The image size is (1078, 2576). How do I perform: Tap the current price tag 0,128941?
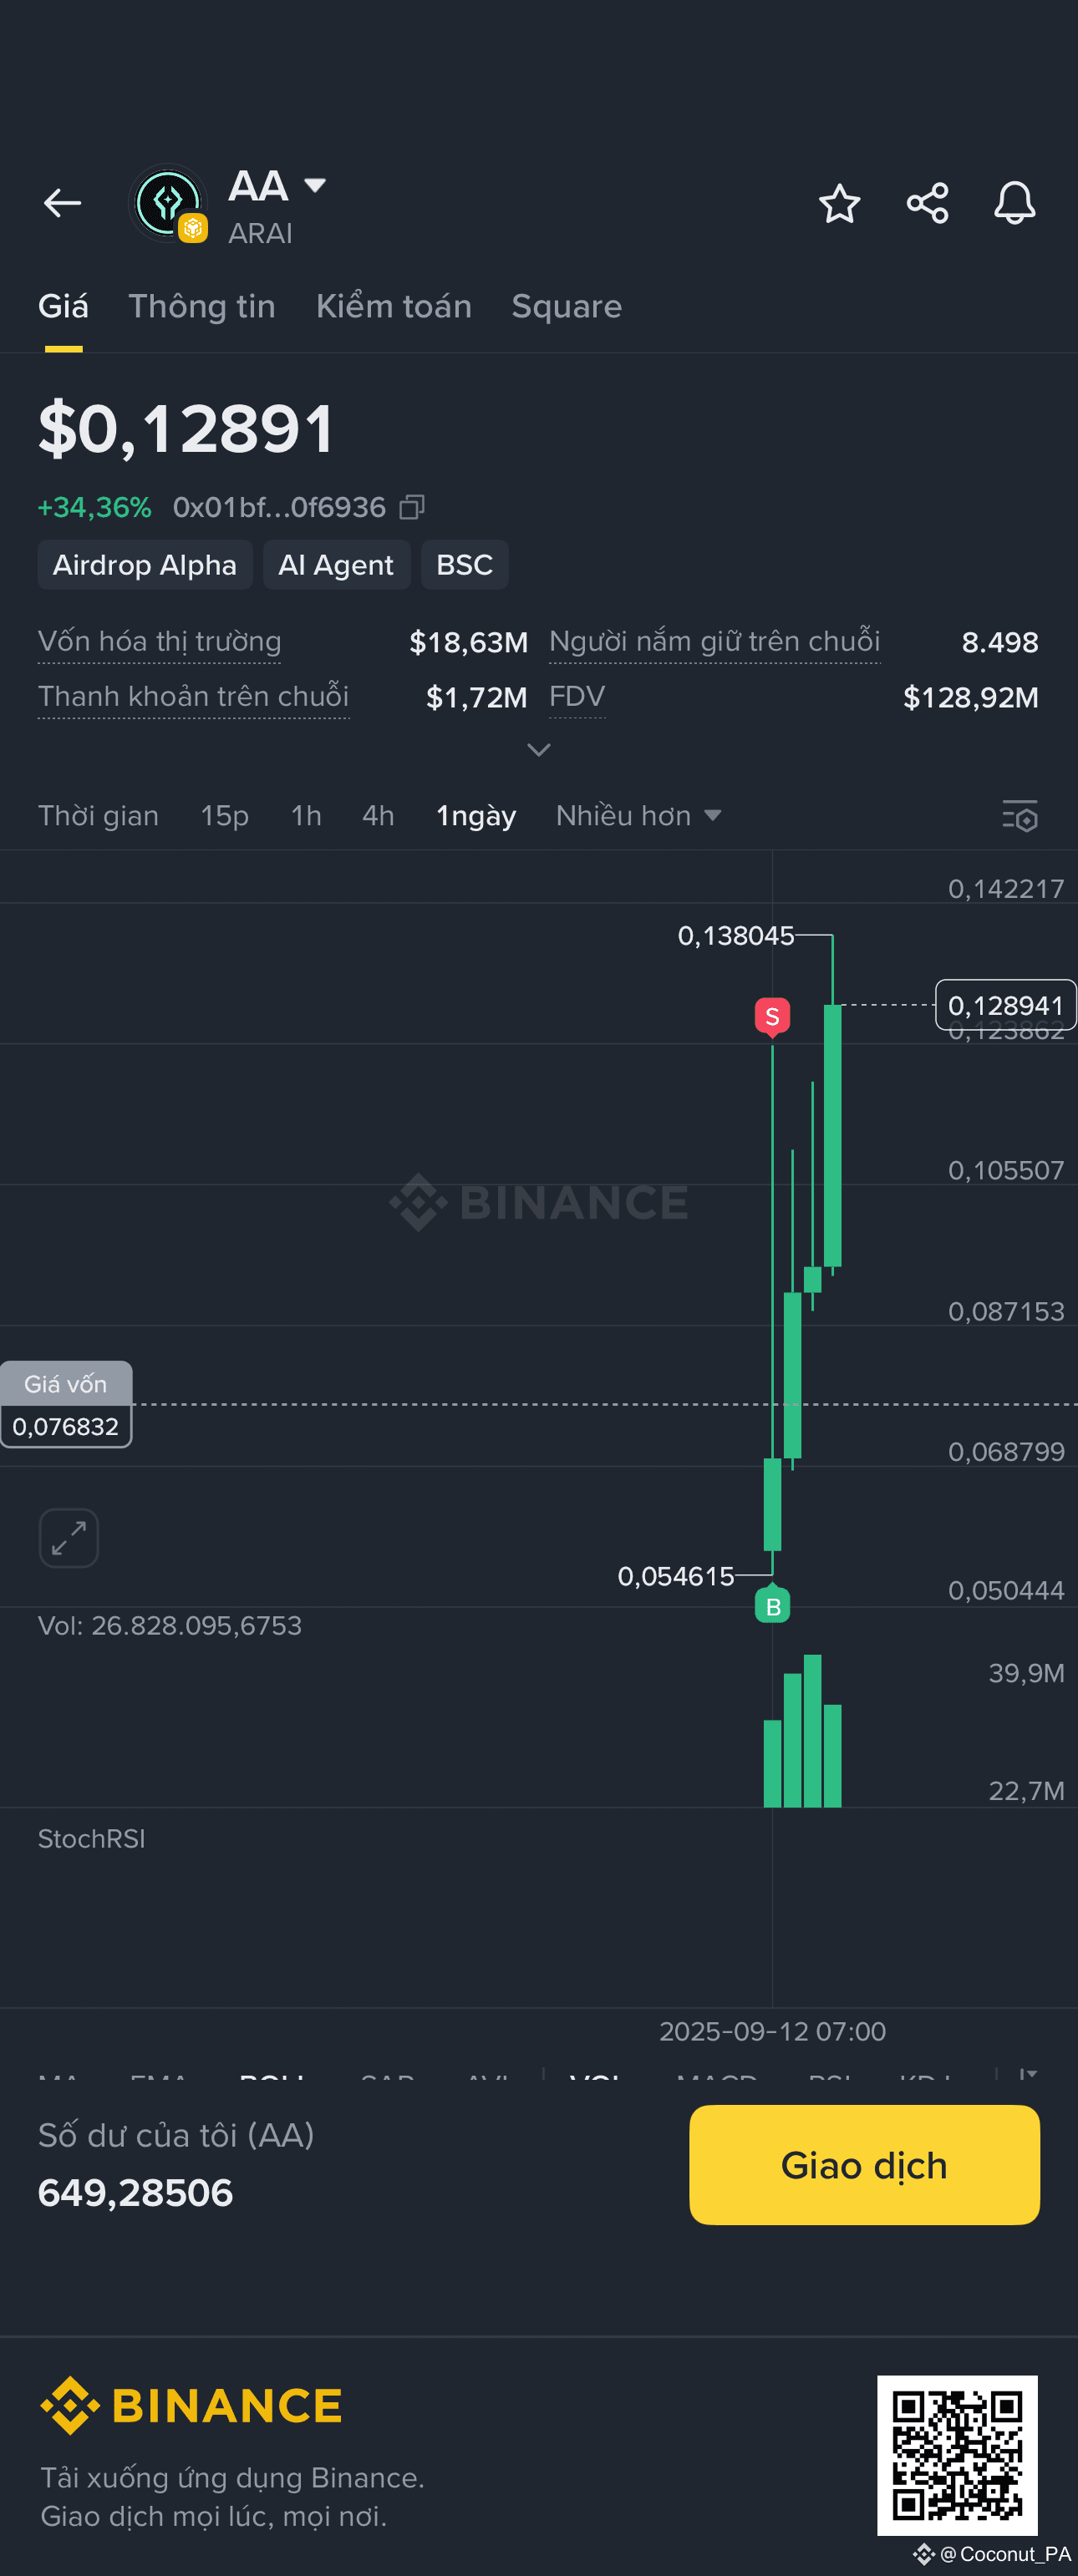(x=1006, y=1005)
